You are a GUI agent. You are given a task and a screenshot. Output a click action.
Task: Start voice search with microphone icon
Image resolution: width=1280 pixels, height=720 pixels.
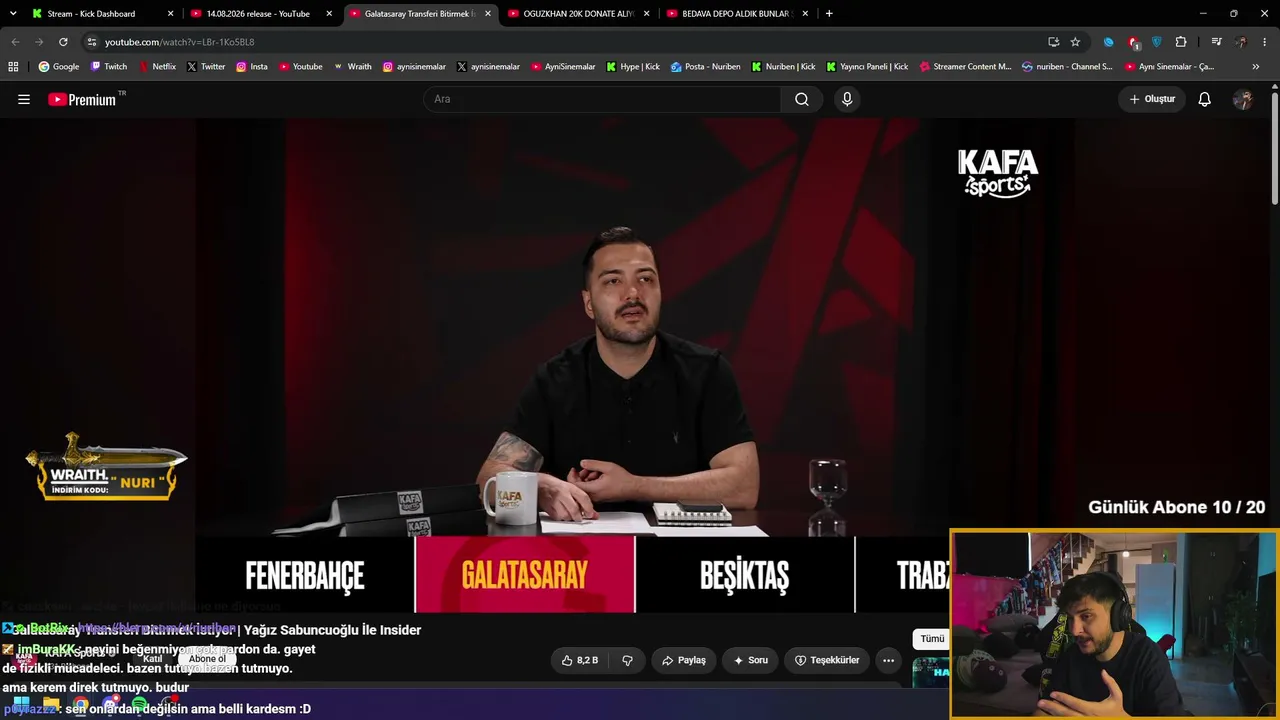[x=847, y=99]
